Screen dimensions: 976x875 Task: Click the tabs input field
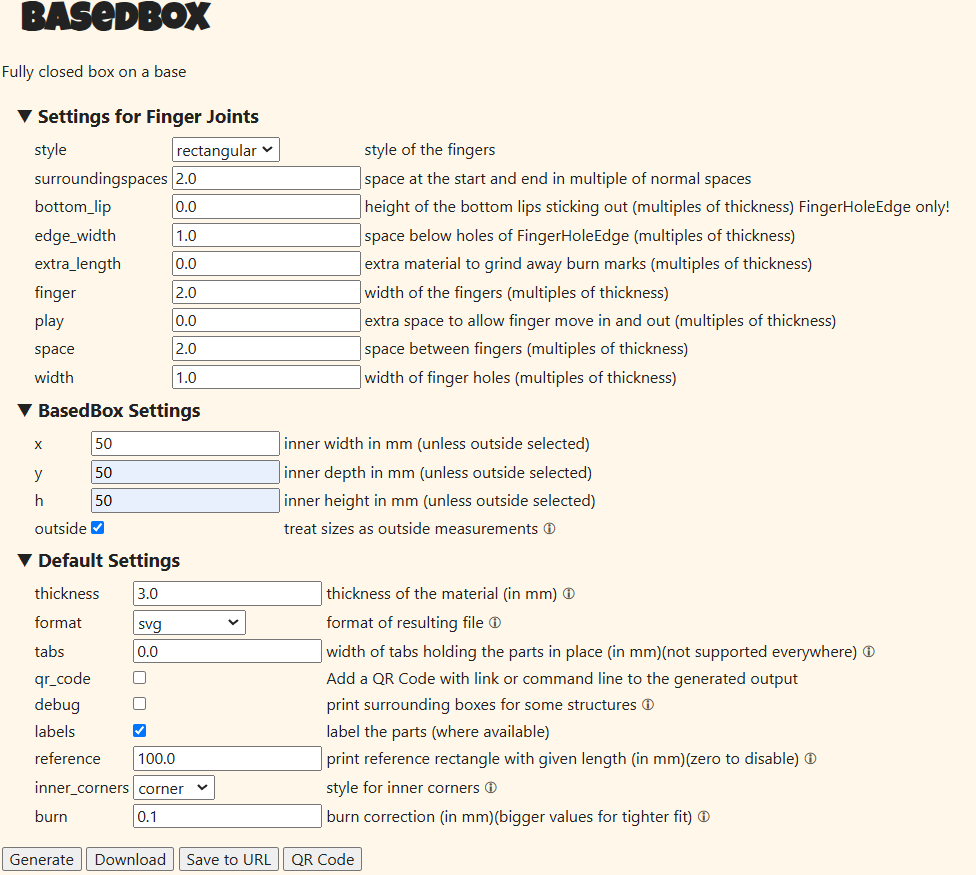pyautogui.click(x=227, y=652)
